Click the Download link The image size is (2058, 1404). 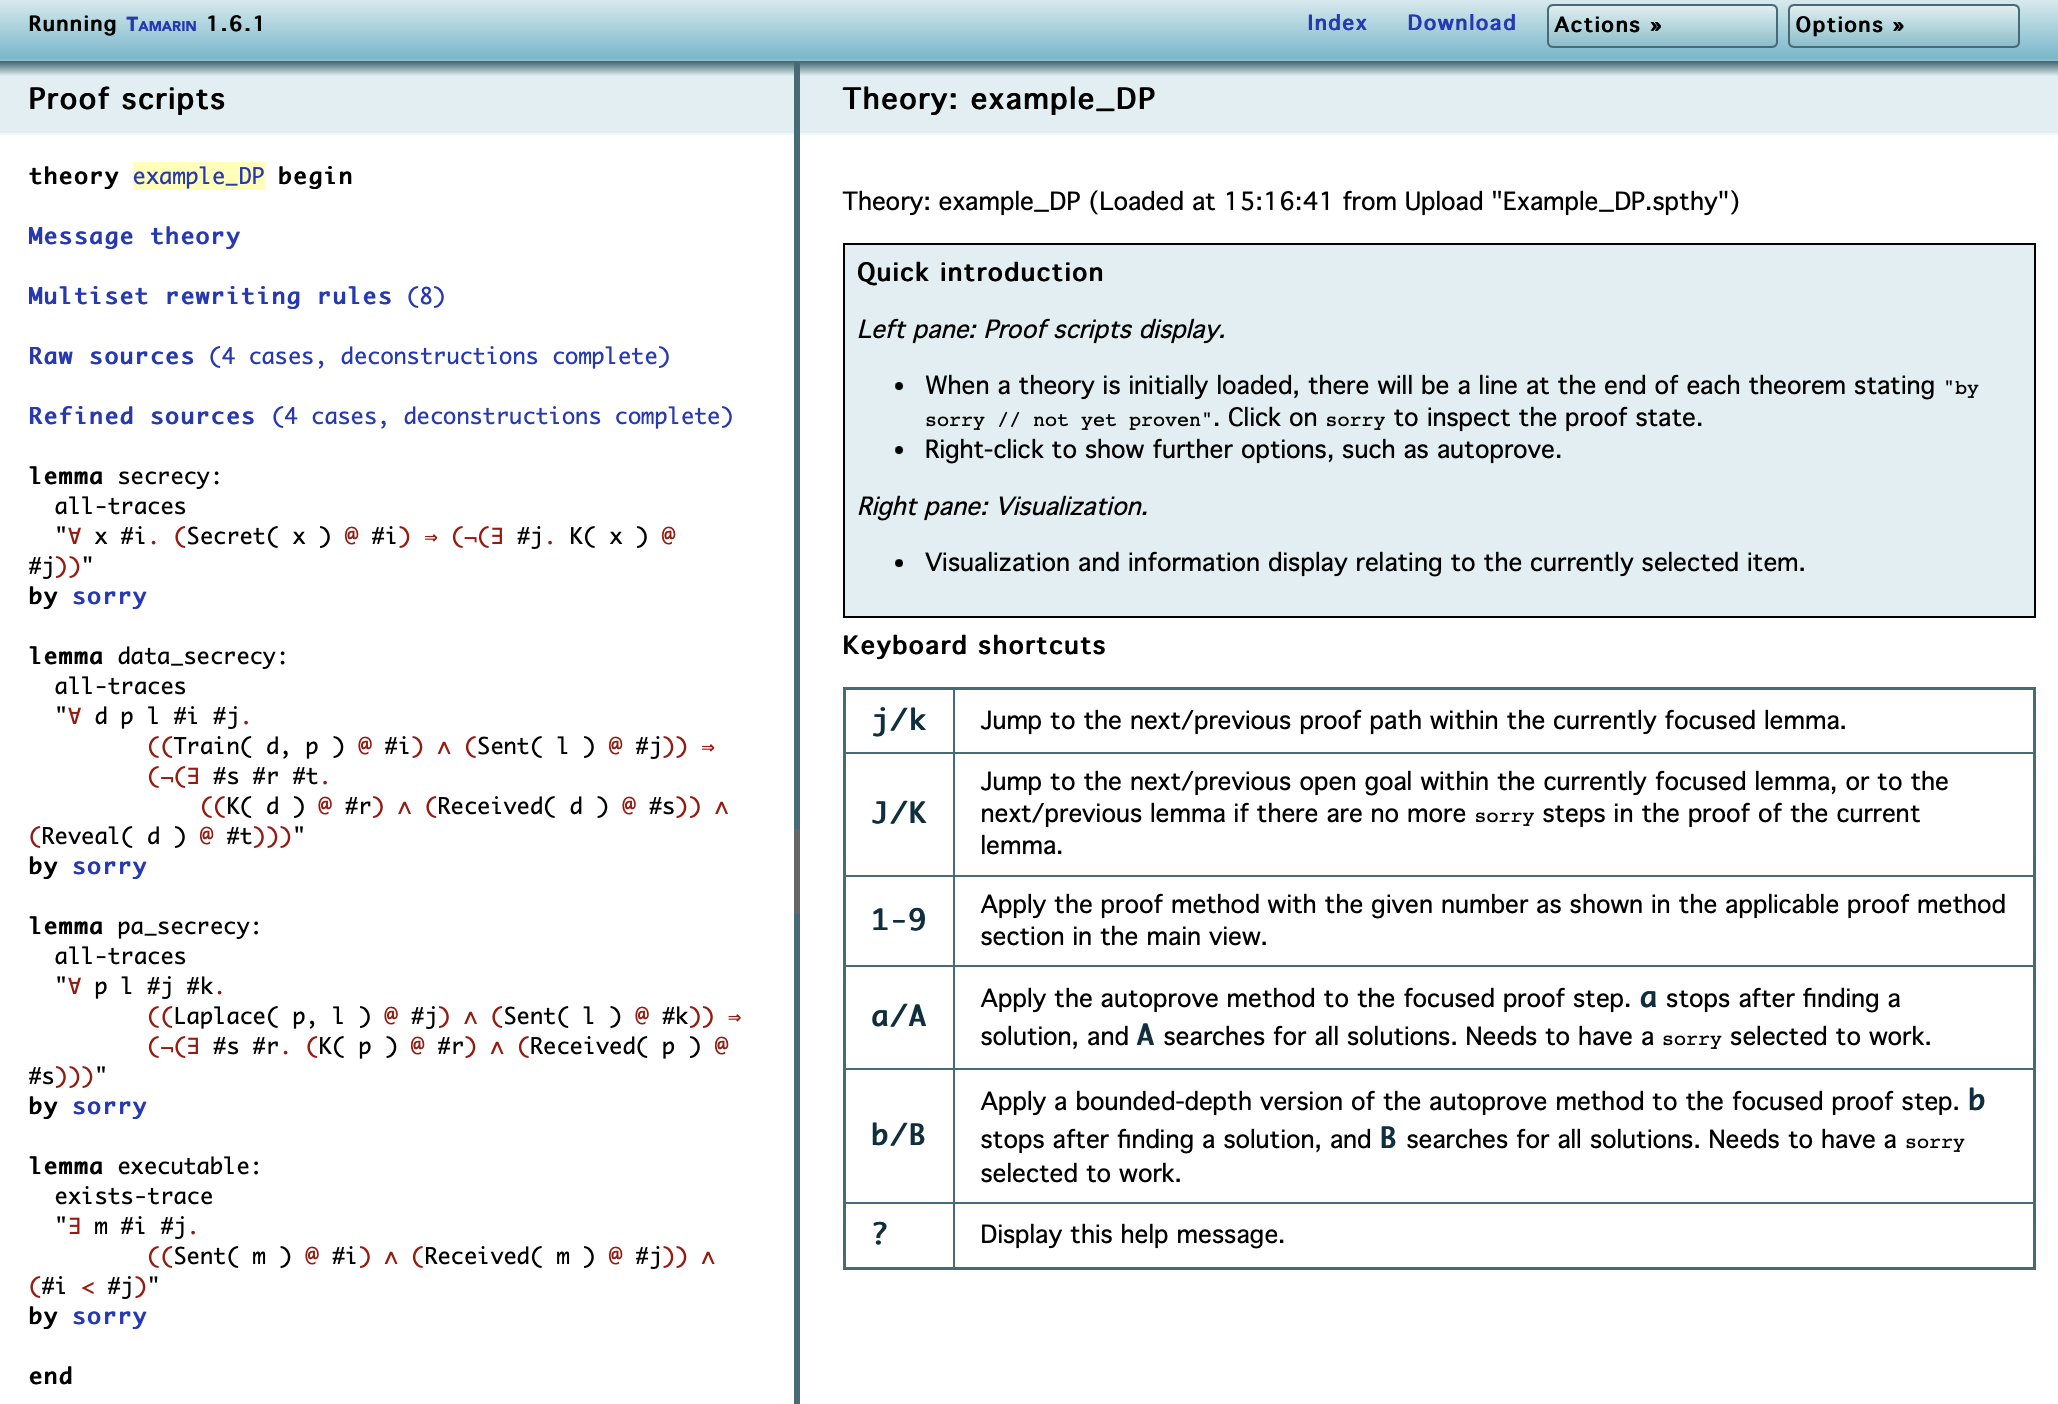click(1461, 23)
